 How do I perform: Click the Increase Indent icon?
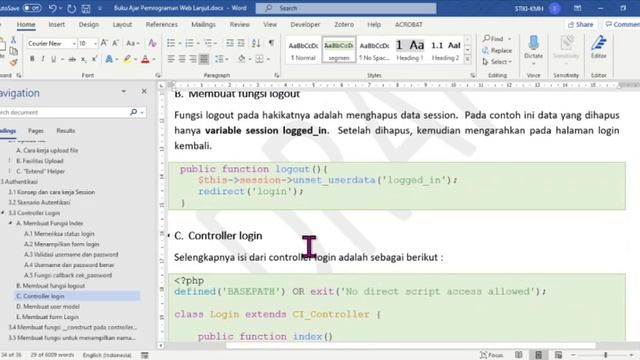point(241,43)
